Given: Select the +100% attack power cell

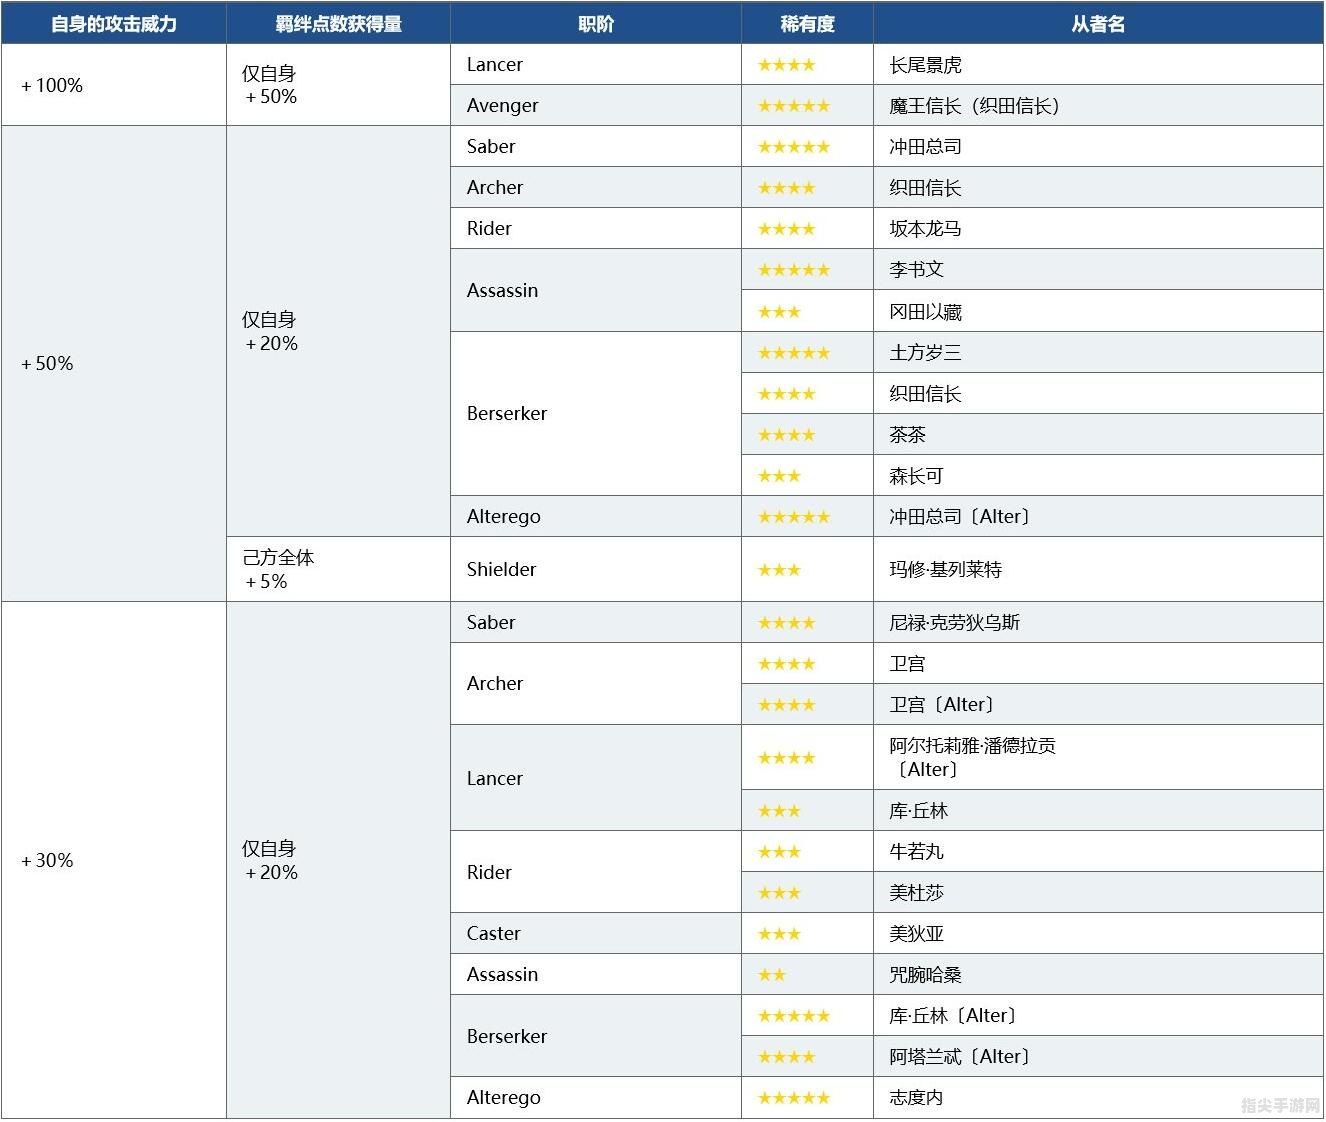Looking at the screenshot, I should click(114, 85).
